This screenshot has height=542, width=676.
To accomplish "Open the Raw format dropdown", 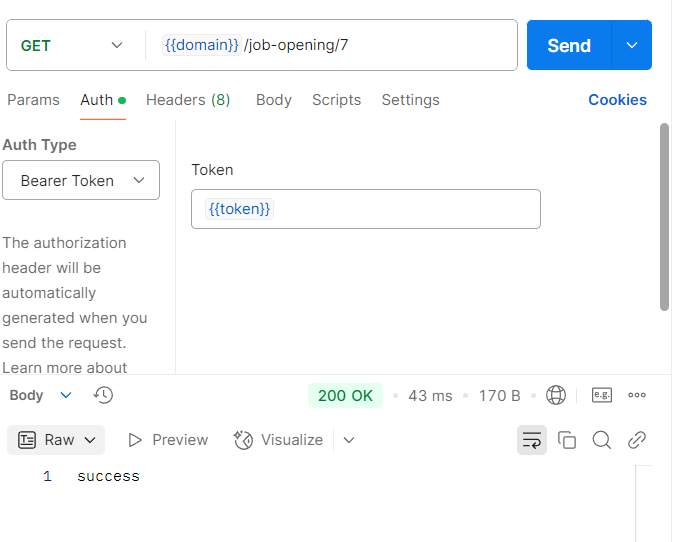I will click(60, 440).
